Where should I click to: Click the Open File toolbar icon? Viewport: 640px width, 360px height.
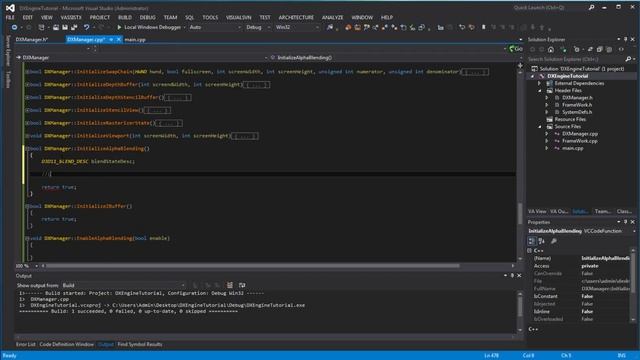pos(56,27)
